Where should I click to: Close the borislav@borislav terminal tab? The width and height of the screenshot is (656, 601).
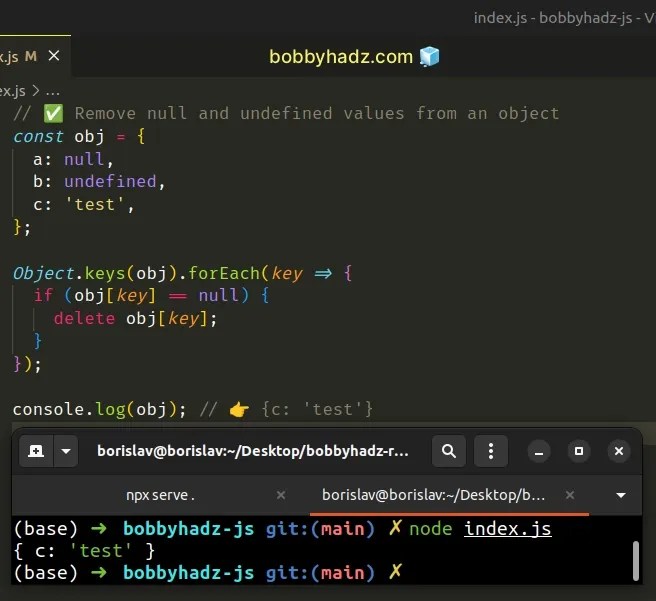coord(570,495)
